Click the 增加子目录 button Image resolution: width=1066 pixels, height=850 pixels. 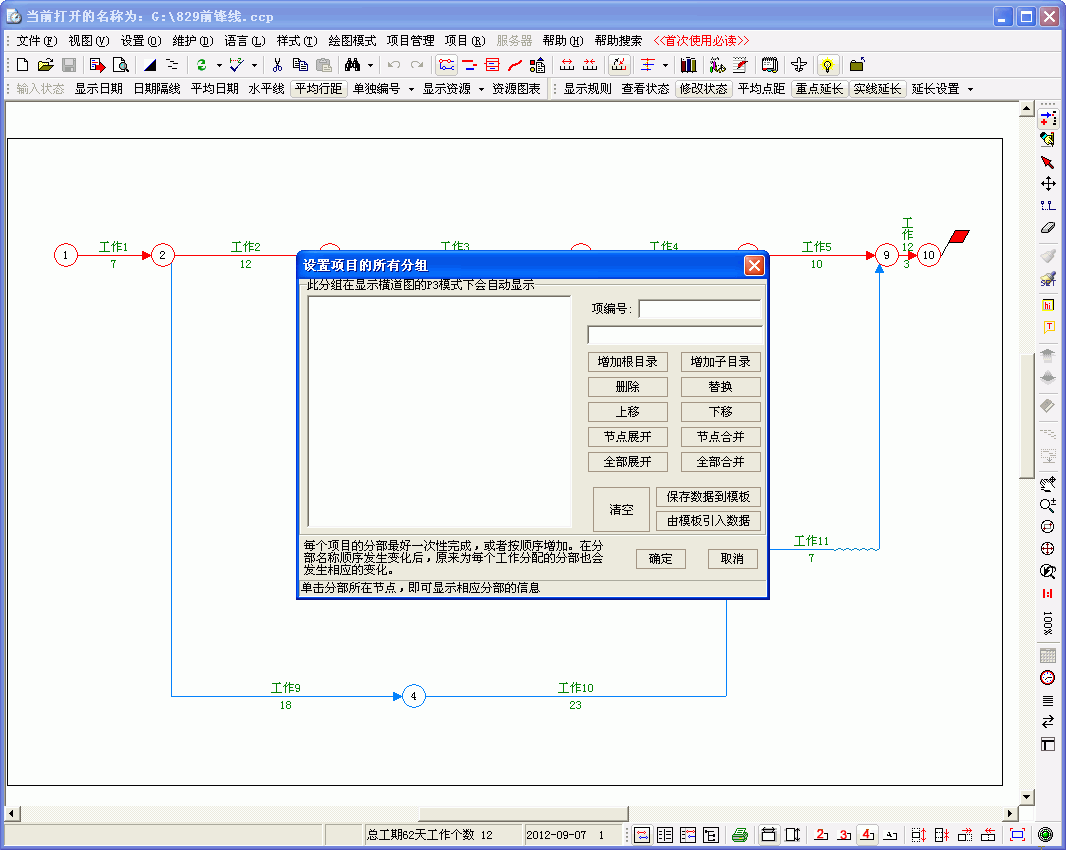point(721,362)
